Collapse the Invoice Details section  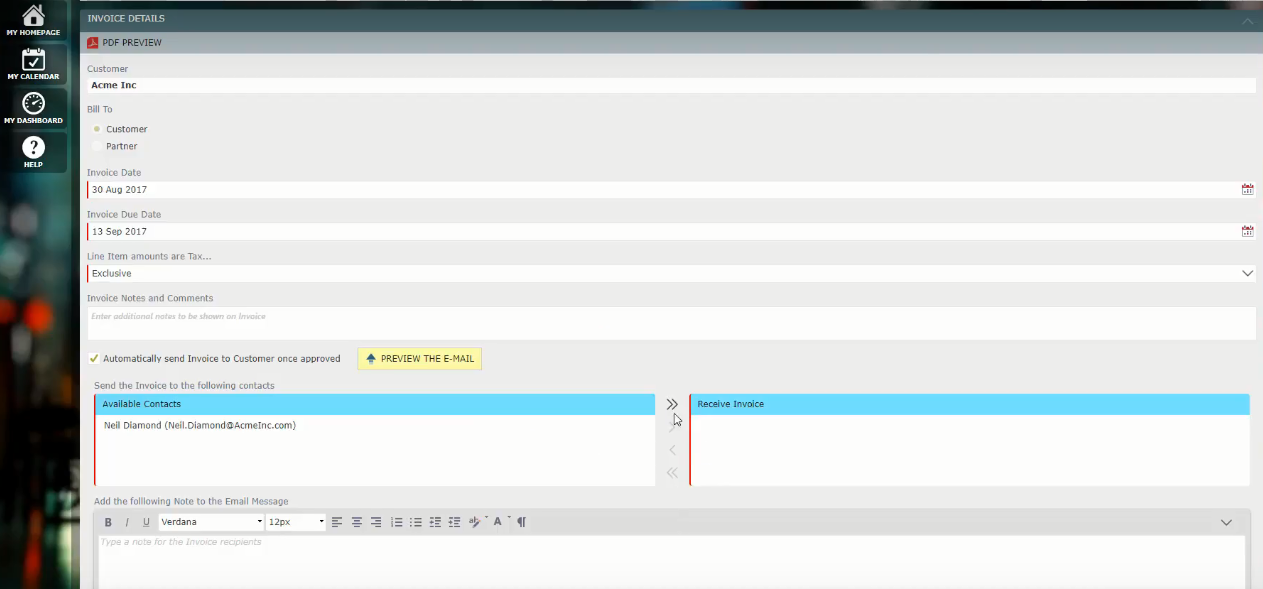coord(1247,20)
